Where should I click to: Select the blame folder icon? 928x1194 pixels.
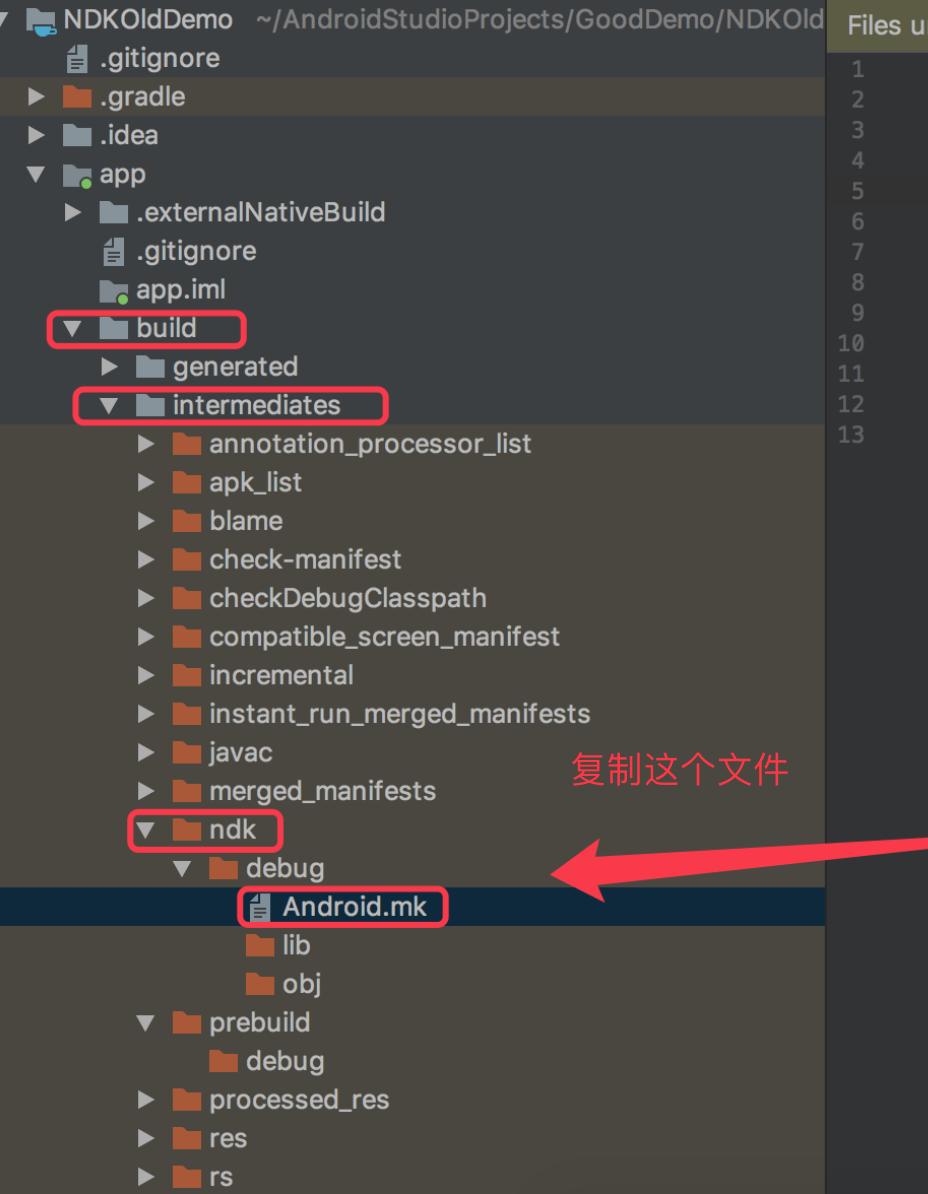(x=186, y=520)
